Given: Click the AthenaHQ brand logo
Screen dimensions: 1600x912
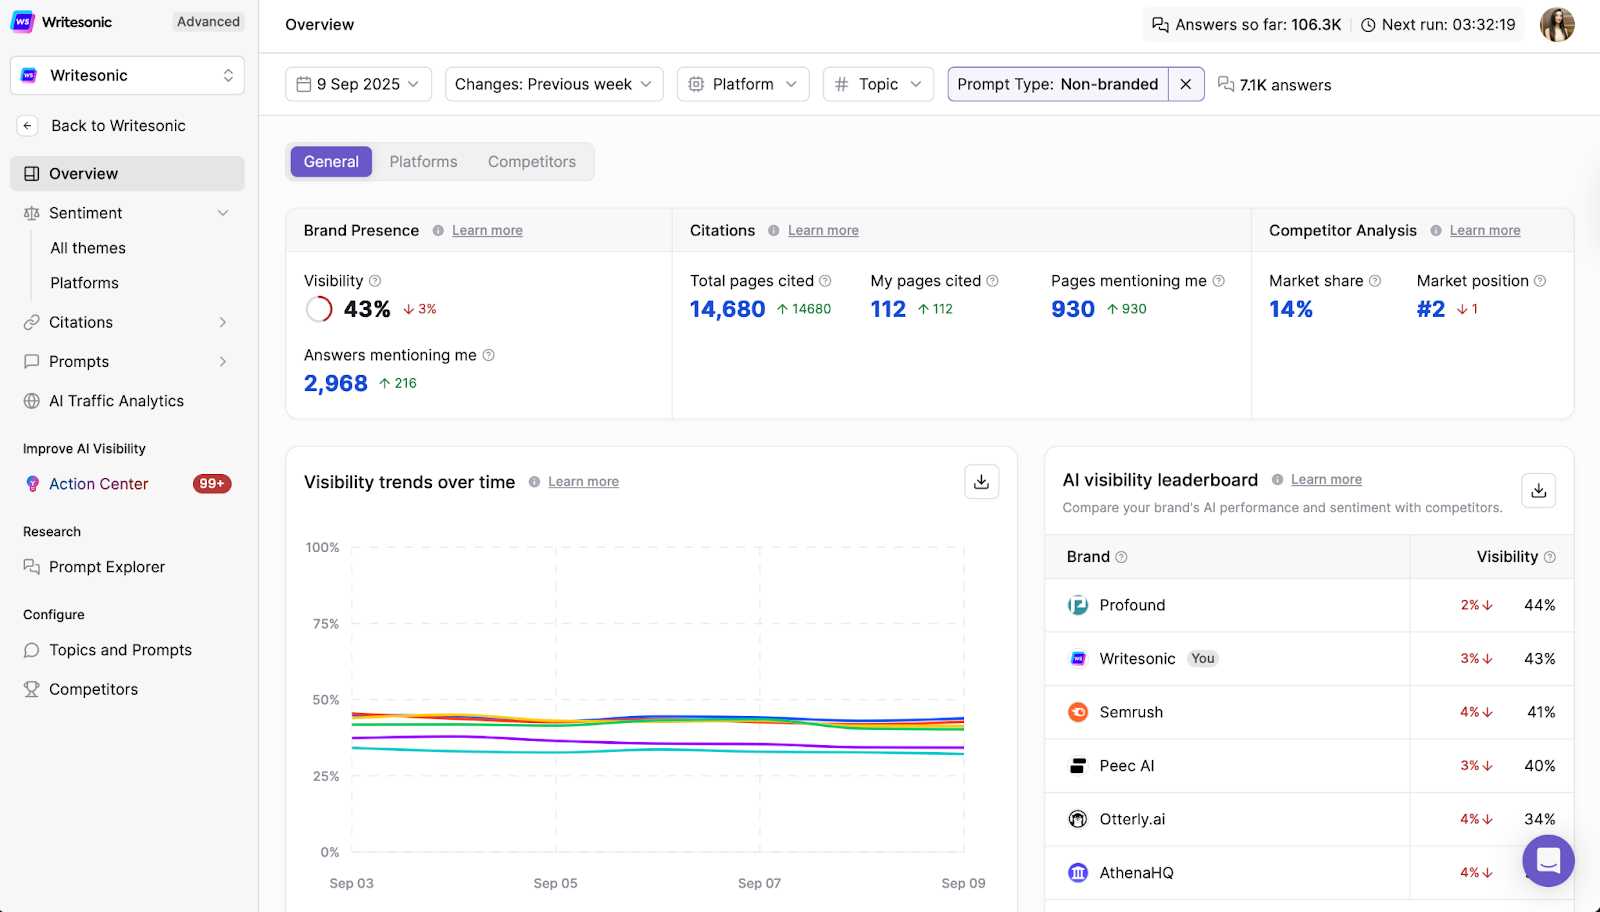Looking at the screenshot, I should (1078, 873).
